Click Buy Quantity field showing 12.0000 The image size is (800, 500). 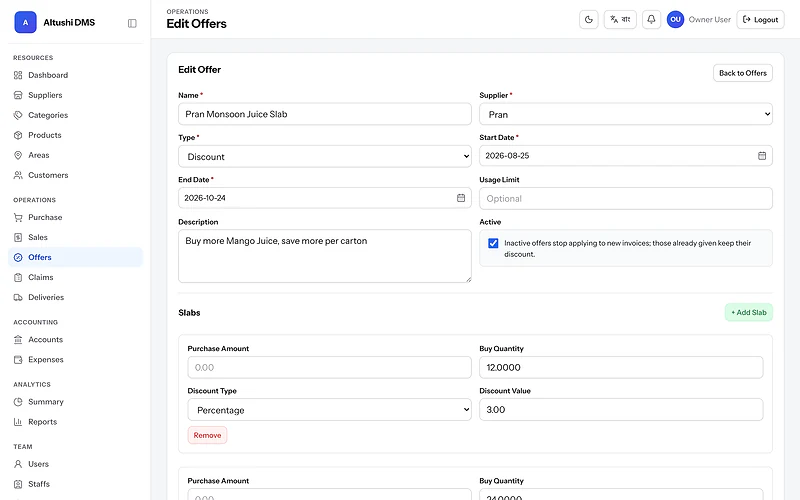coord(621,367)
